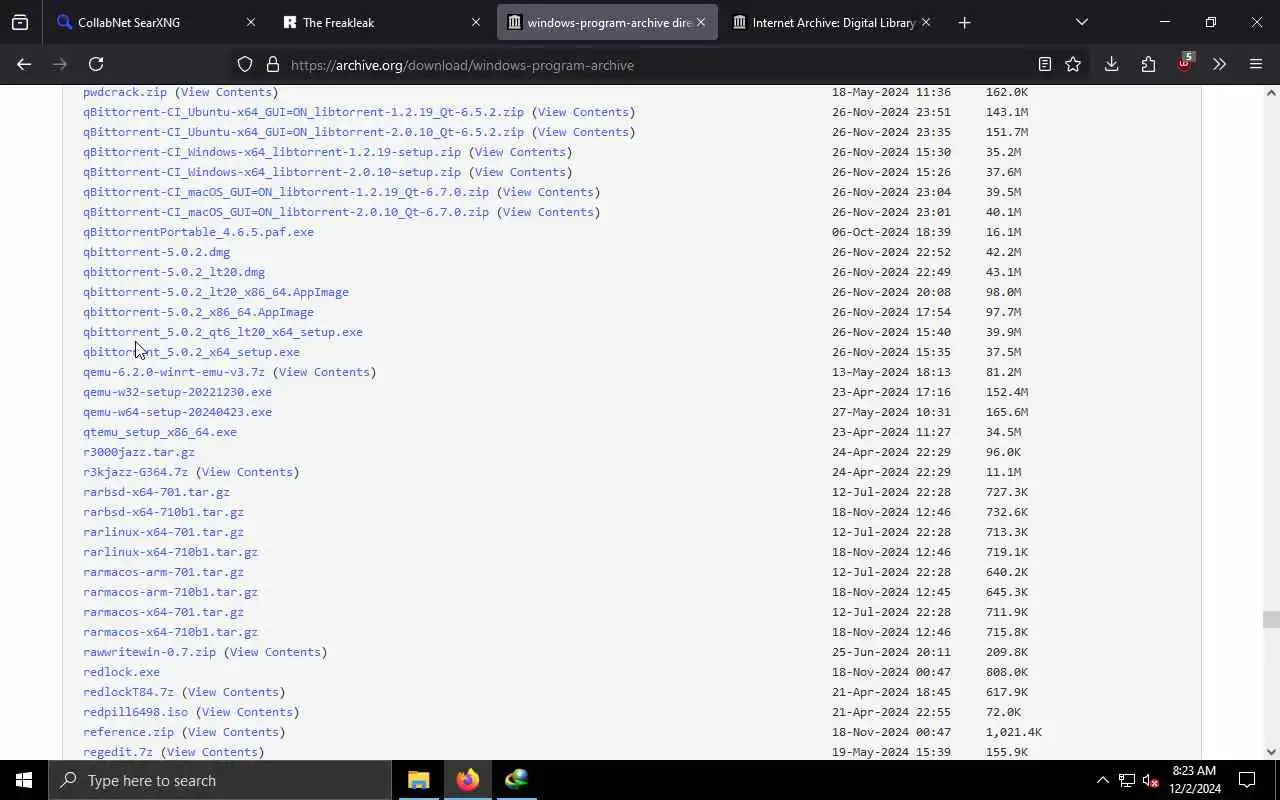View Contents of pwdcrack.zip
This screenshot has width=1280, height=800.
(226, 92)
